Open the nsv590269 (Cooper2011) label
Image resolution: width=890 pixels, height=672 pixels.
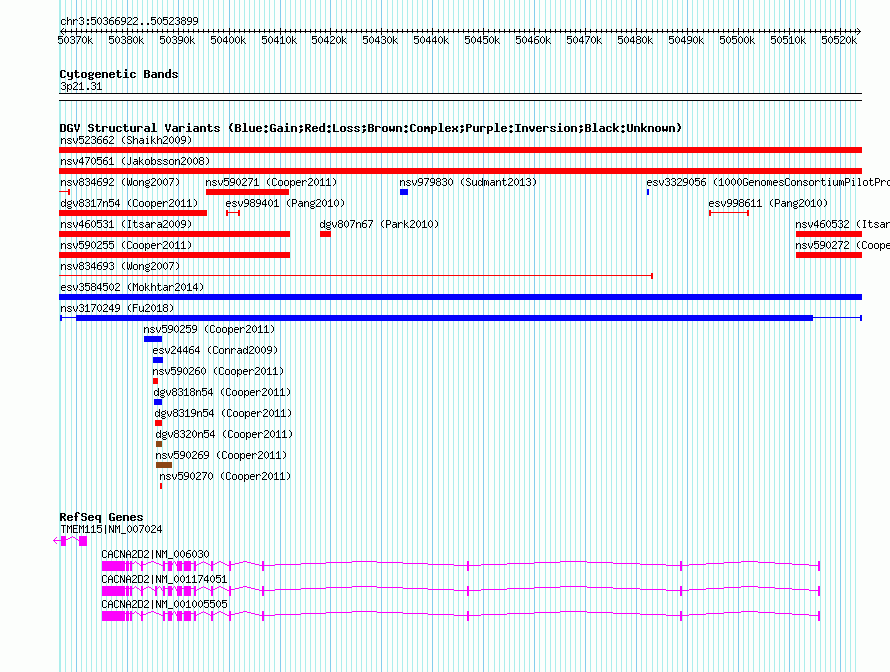tap(221, 455)
